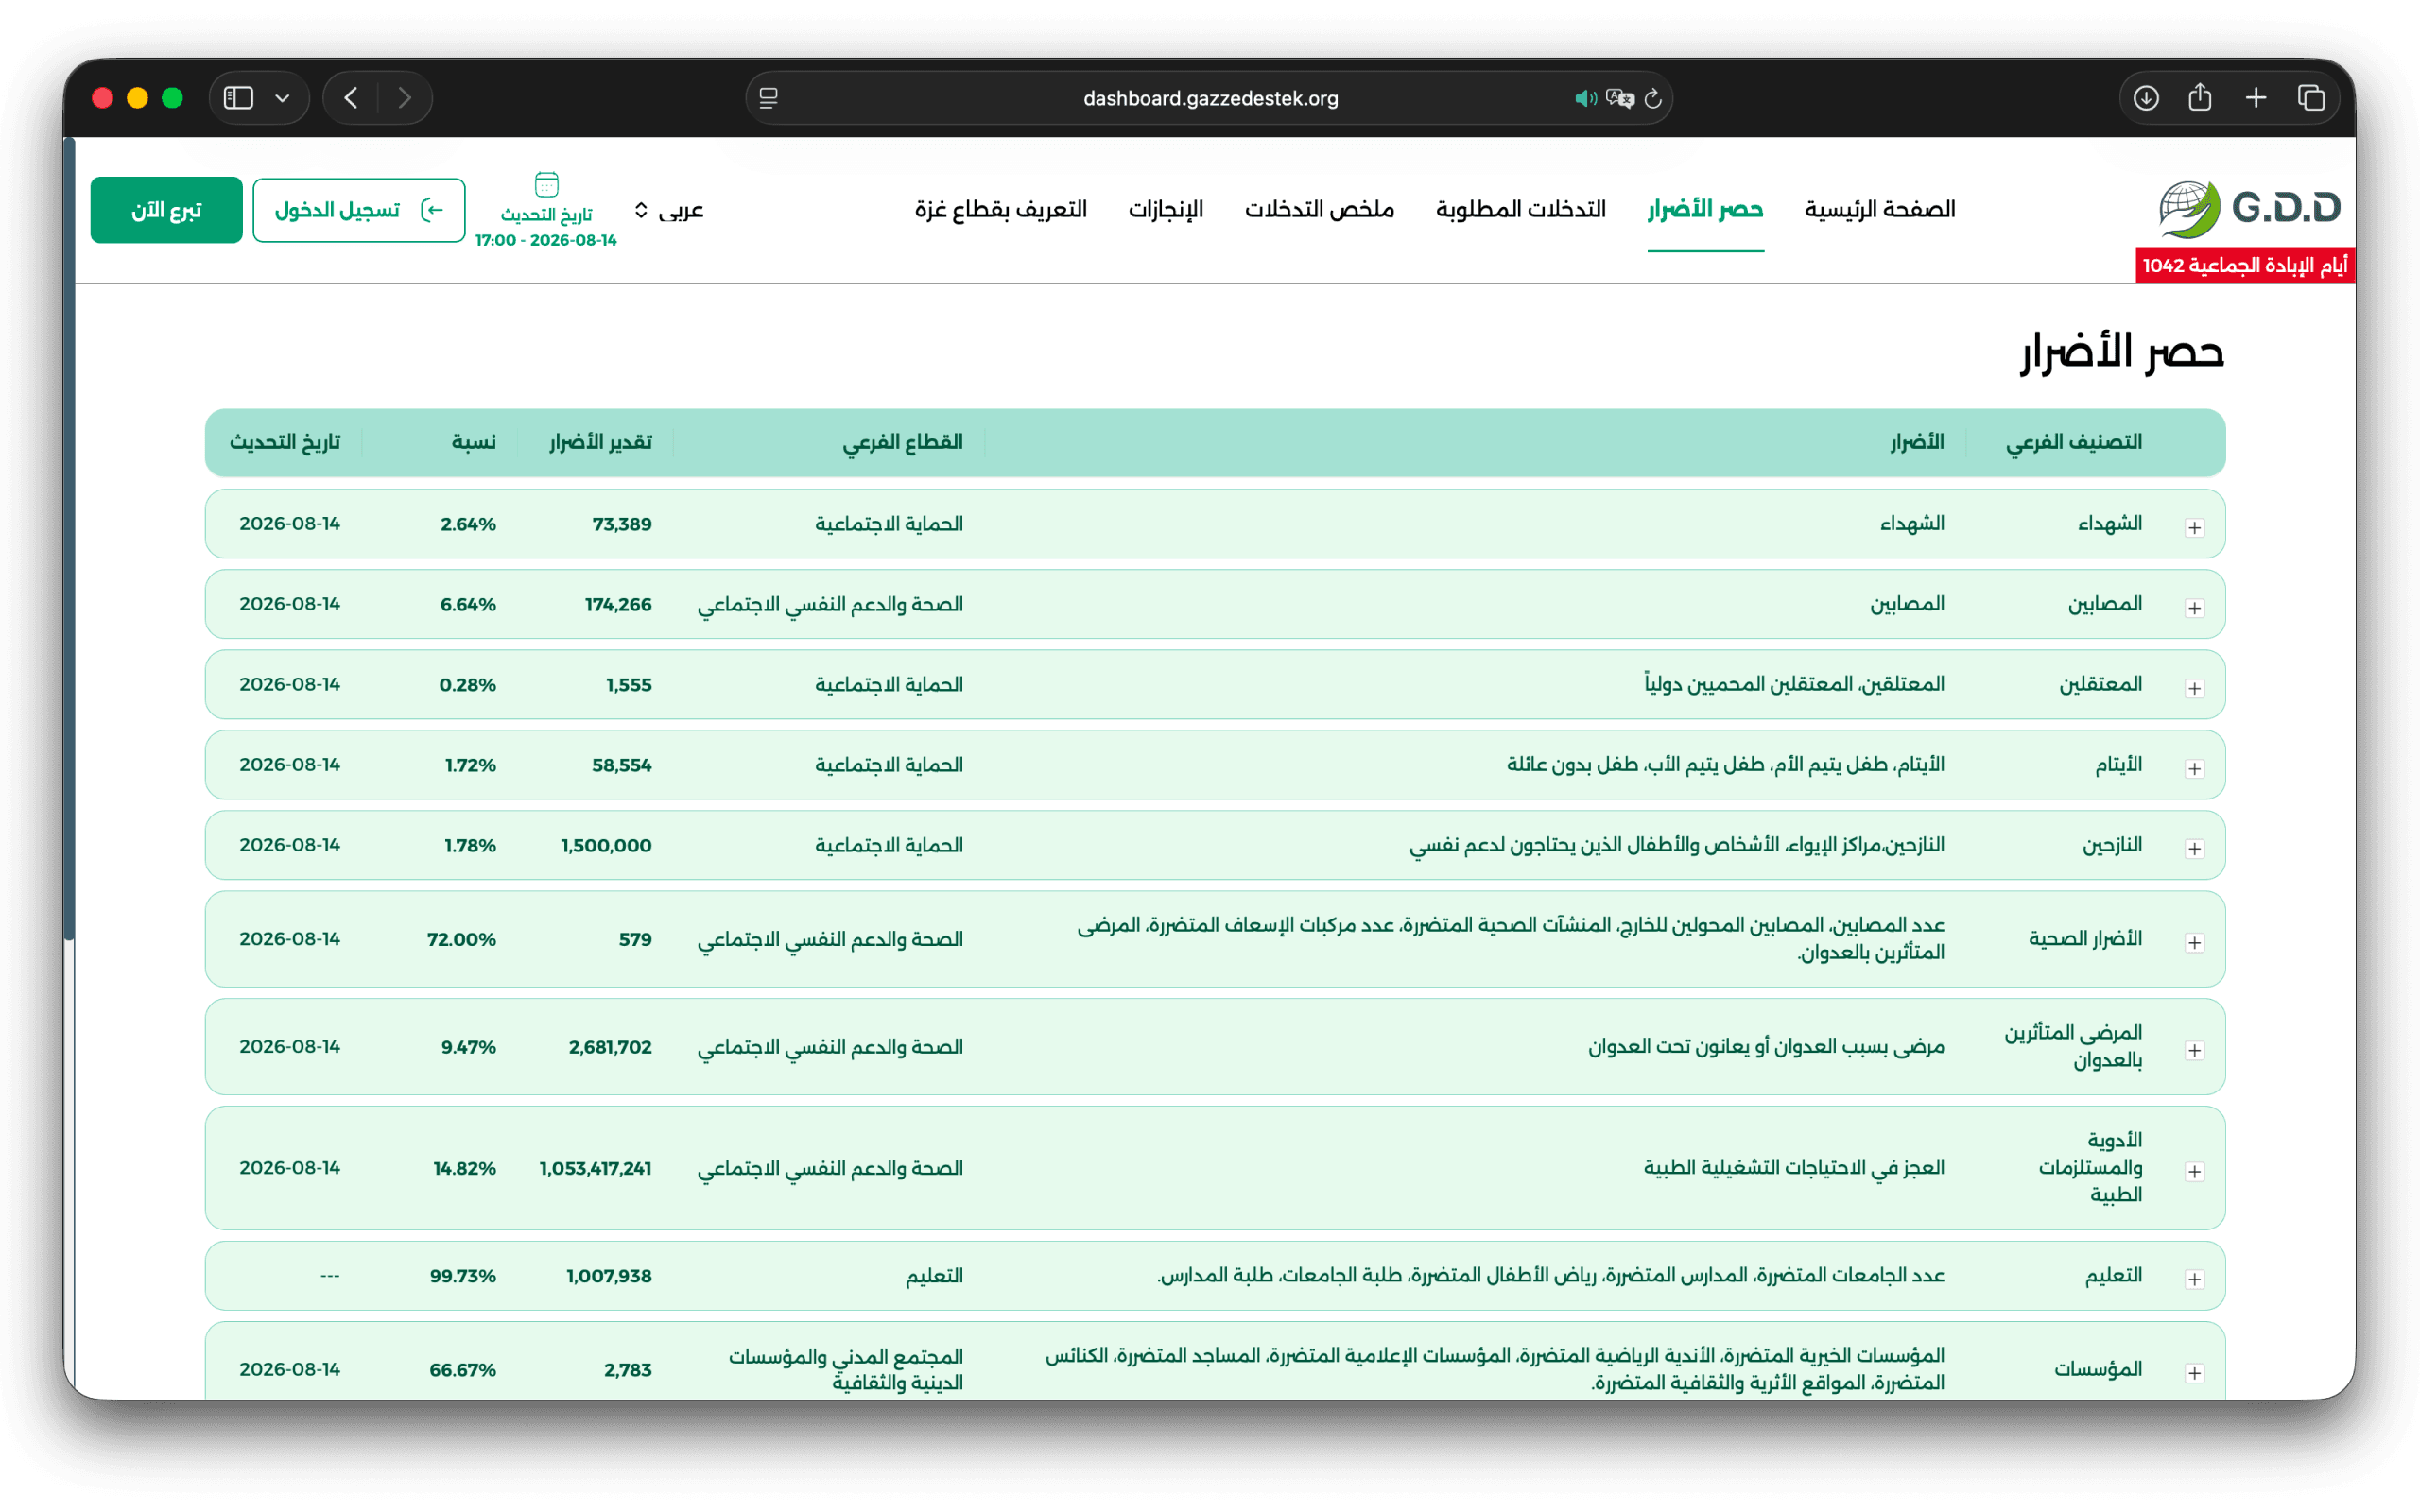Image resolution: width=2420 pixels, height=1512 pixels.
Task: Click the browser back arrow
Action: (x=351, y=98)
